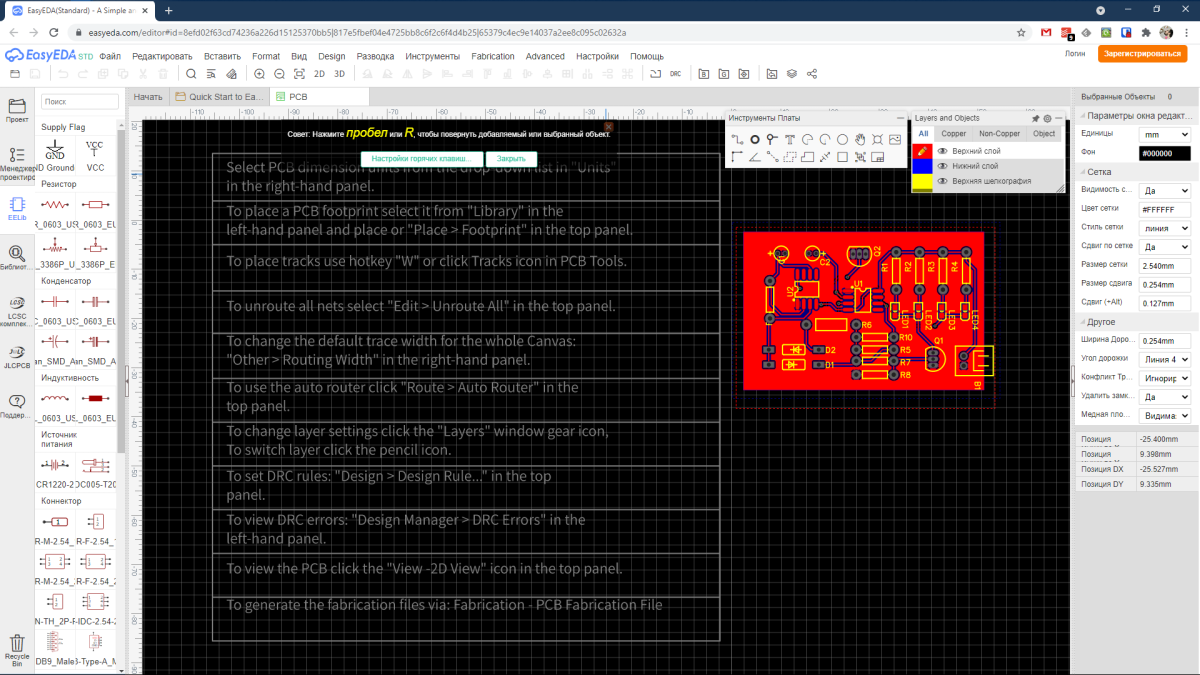This screenshot has height=675, width=1200.
Task: Switch to the Quick Start tab
Action: pyautogui.click(x=220, y=97)
